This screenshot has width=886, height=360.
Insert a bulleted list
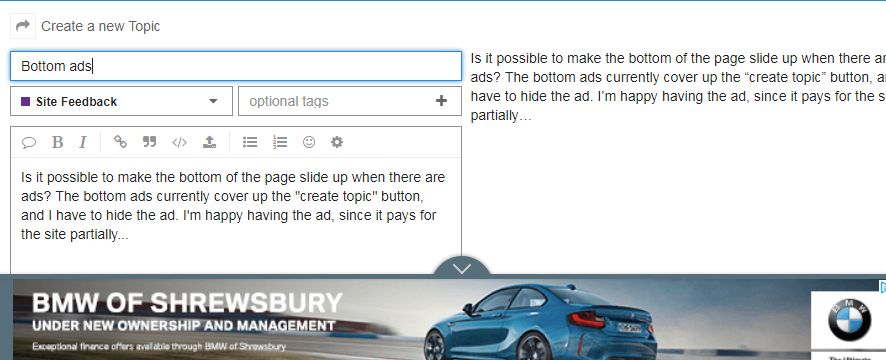(250, 142)
